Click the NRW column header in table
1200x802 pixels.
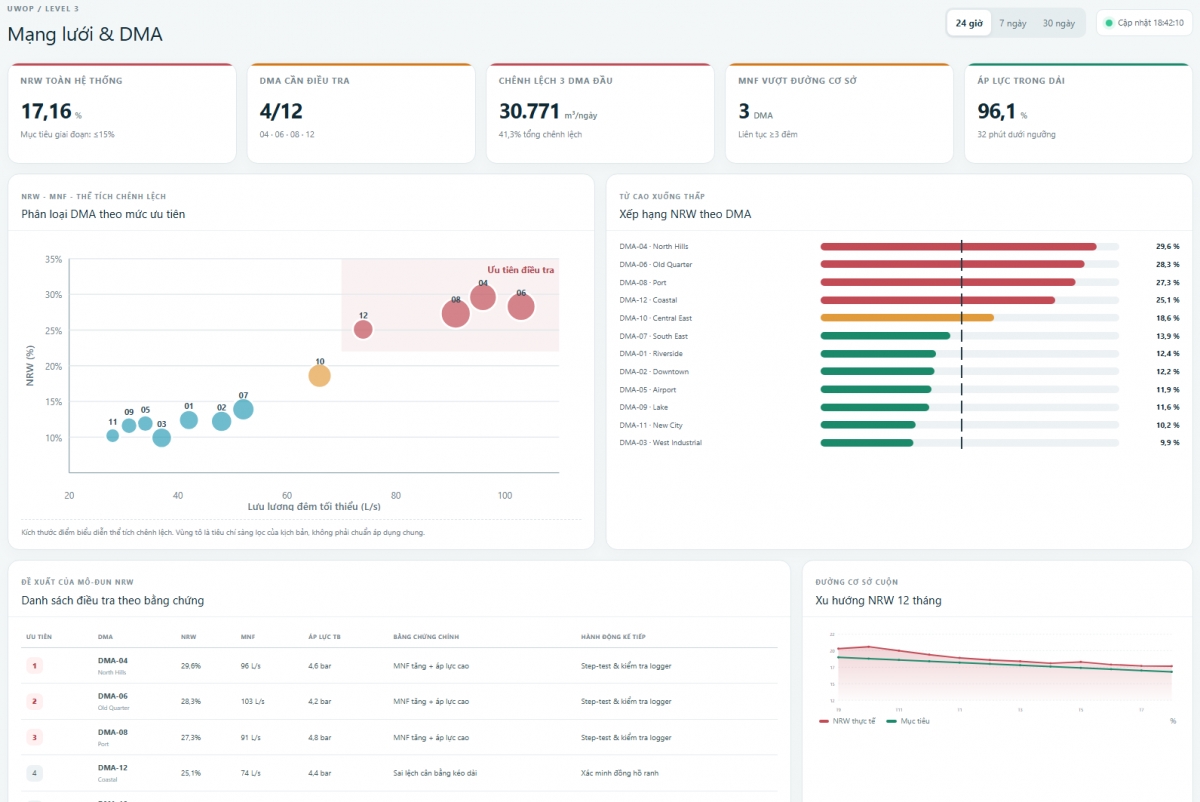(x=188, y=636)
